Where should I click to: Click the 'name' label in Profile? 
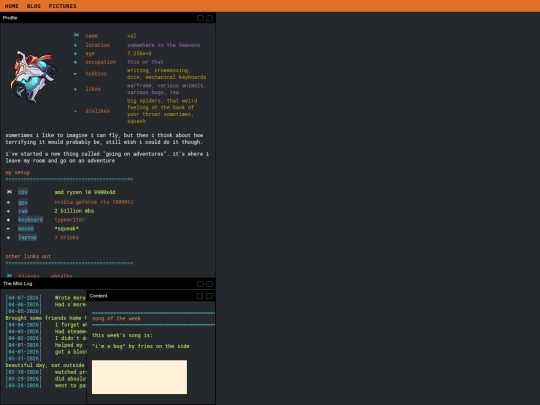[x=92, y=36]
